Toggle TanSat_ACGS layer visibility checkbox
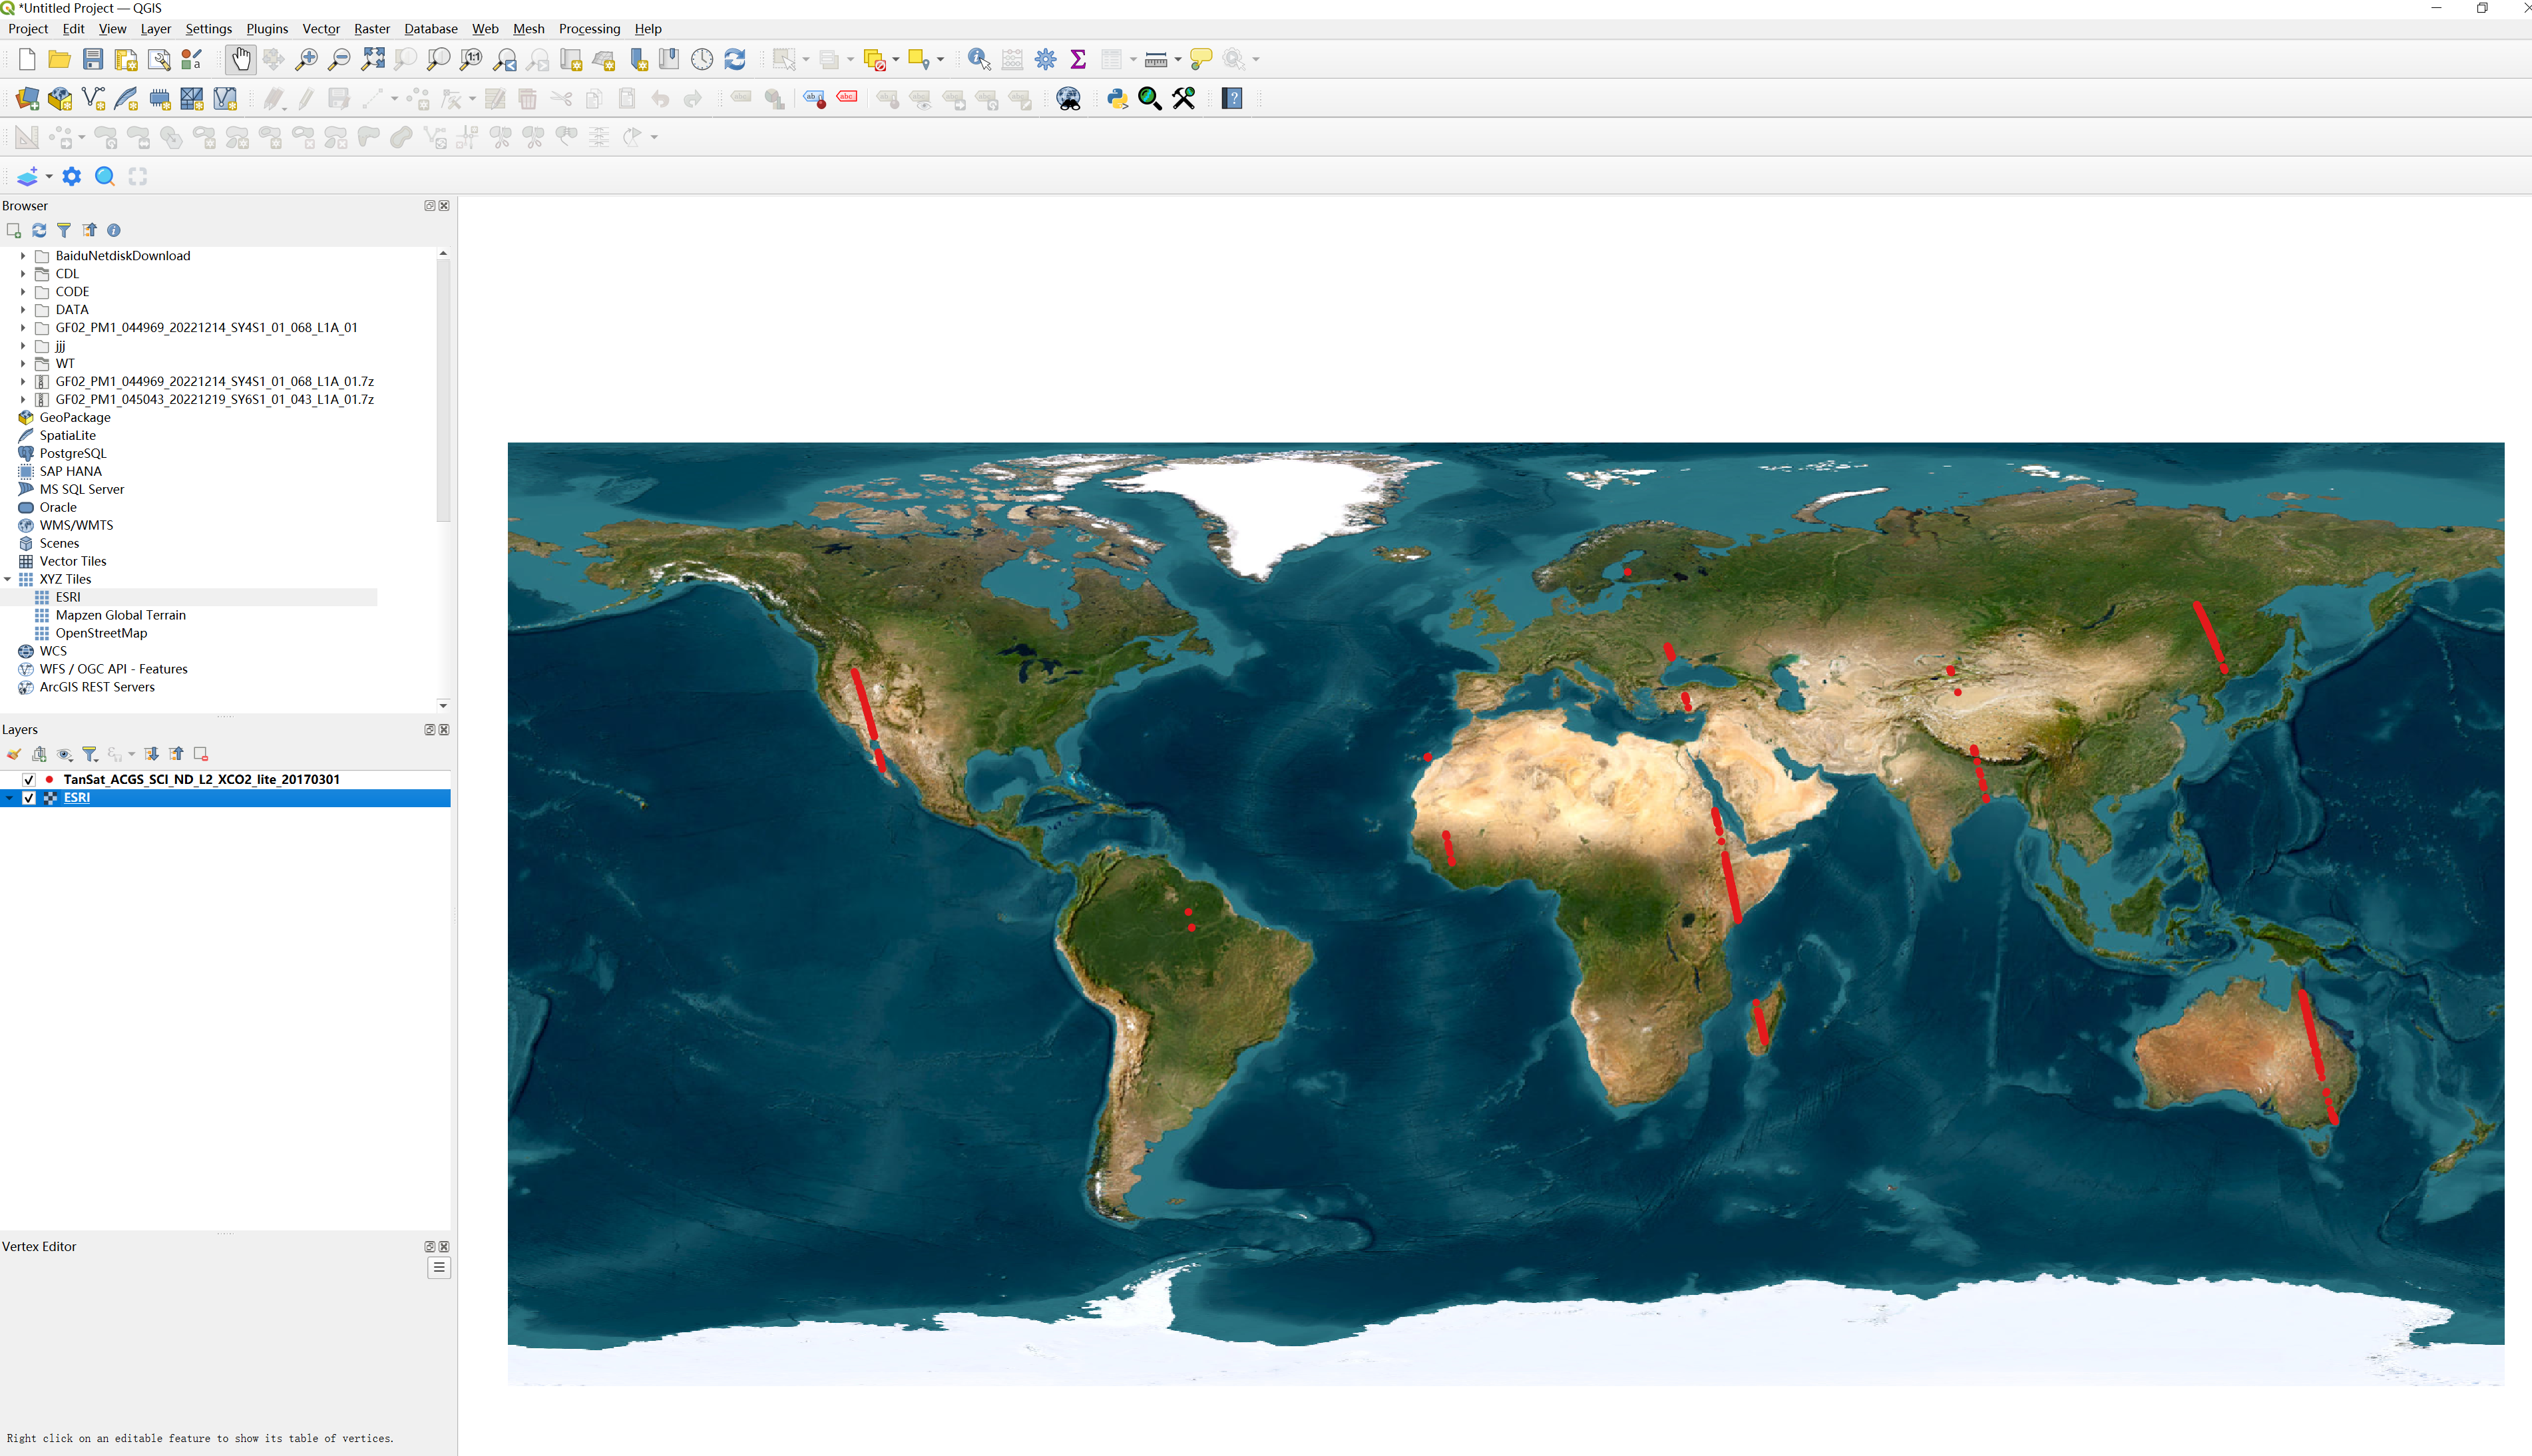2532x1456 pixels. (x=29, y=779)
